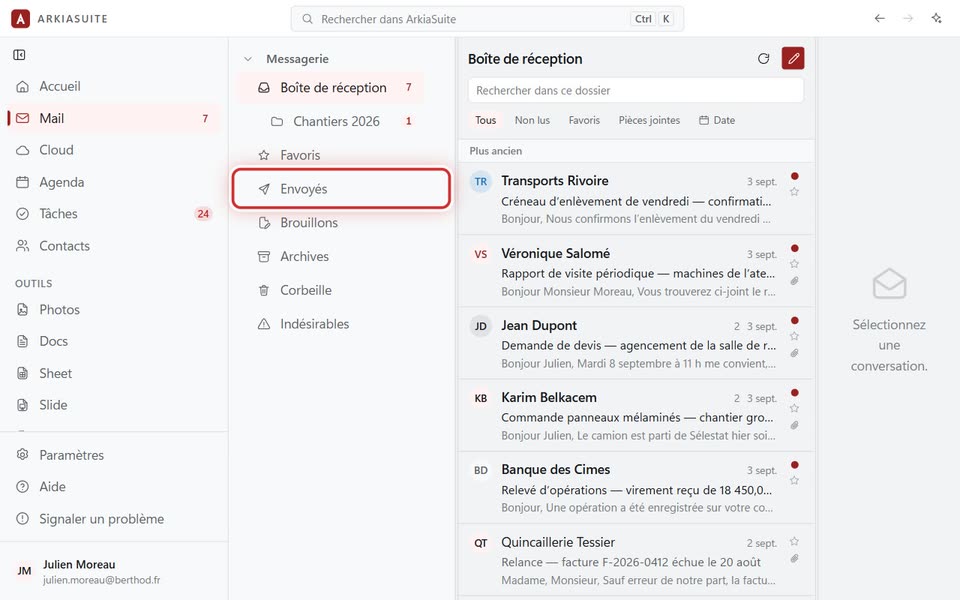Click the red compose new mail pencil button

coord(793,59)
